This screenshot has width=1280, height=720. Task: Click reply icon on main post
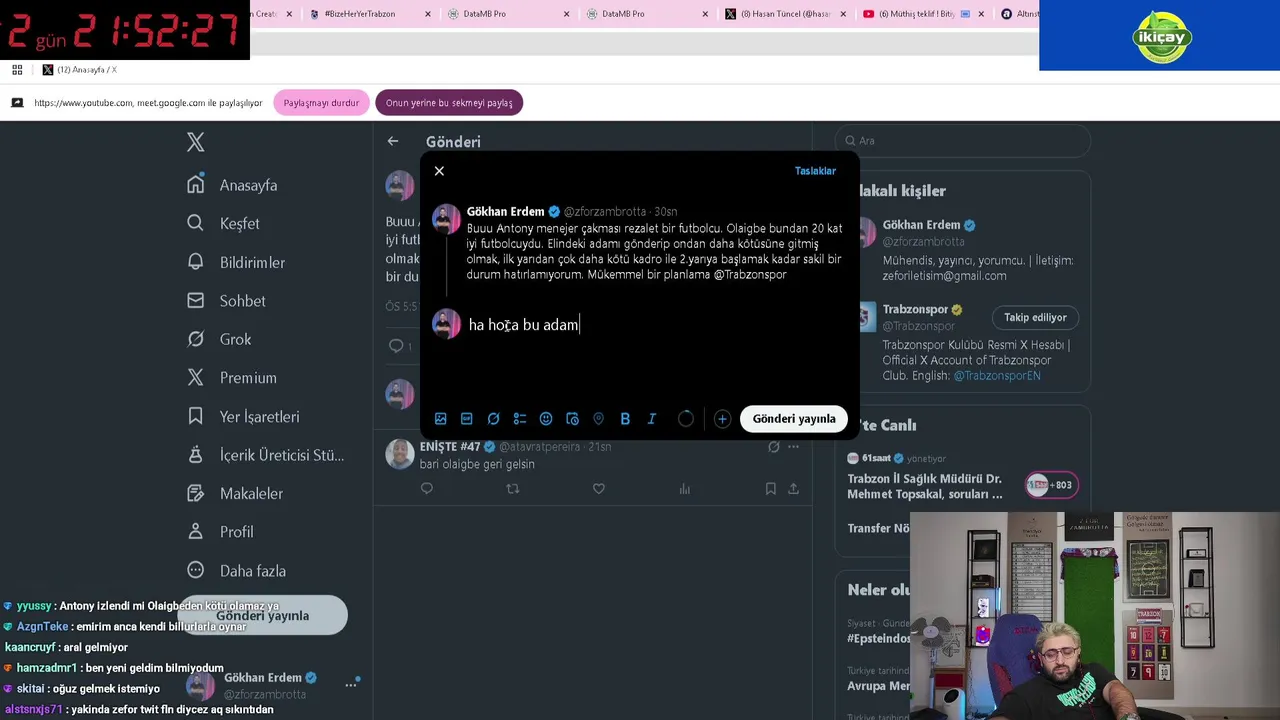click(x=396, y=346)
